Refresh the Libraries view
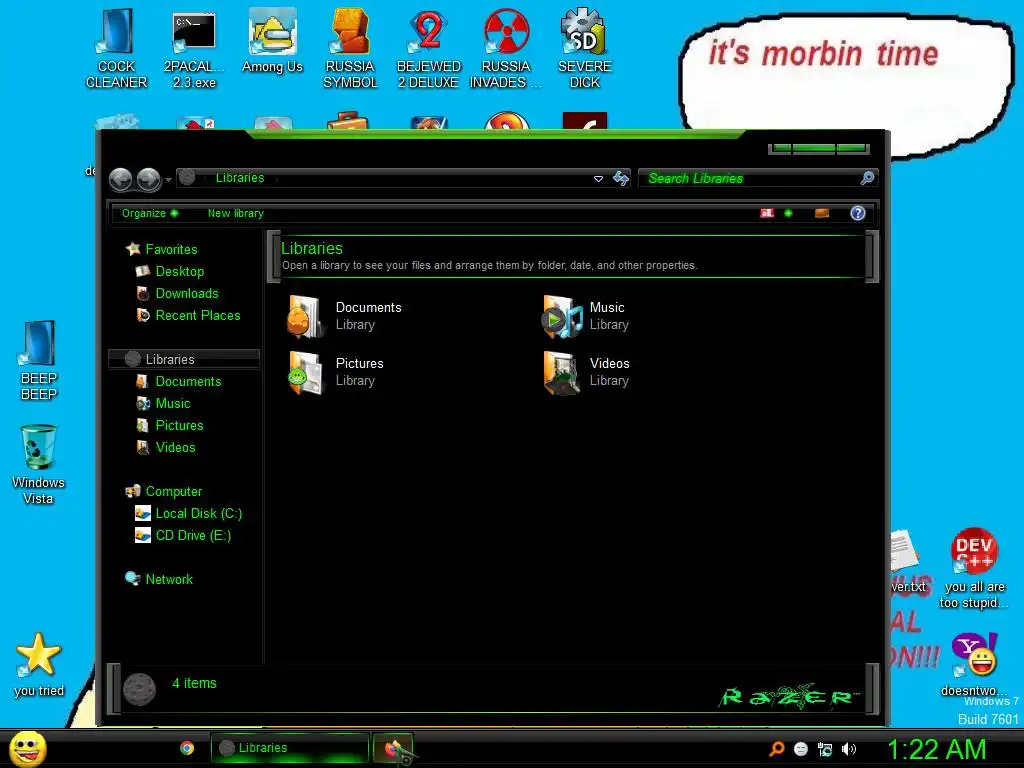Viewport: 1024px width, 768px height. click(620, 178)
